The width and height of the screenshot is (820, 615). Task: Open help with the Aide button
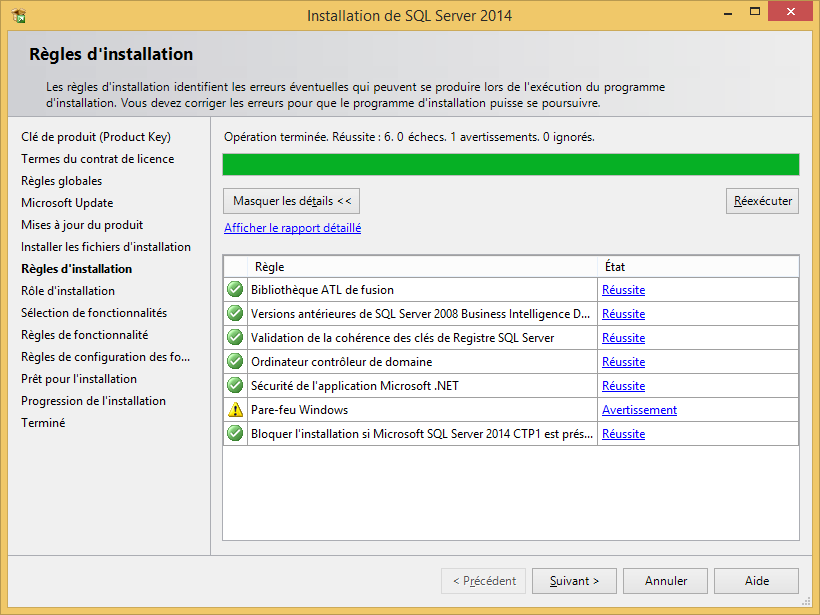pos(756,581)
